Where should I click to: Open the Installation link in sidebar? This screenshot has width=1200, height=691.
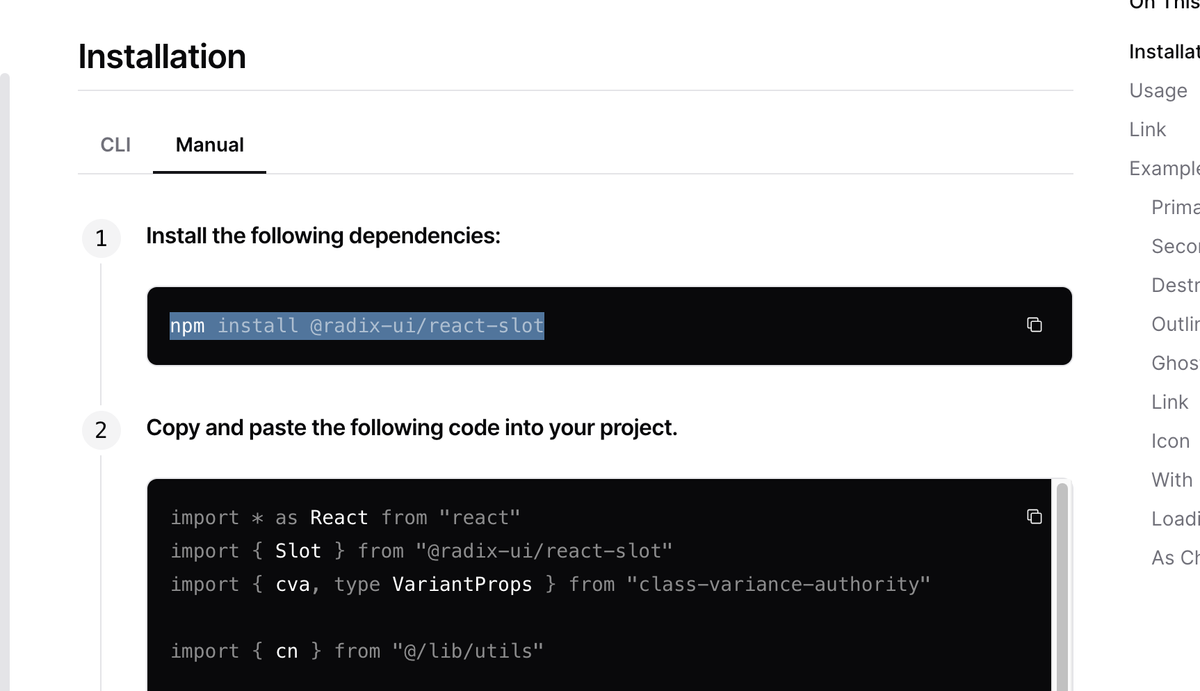pos(1164,52)
